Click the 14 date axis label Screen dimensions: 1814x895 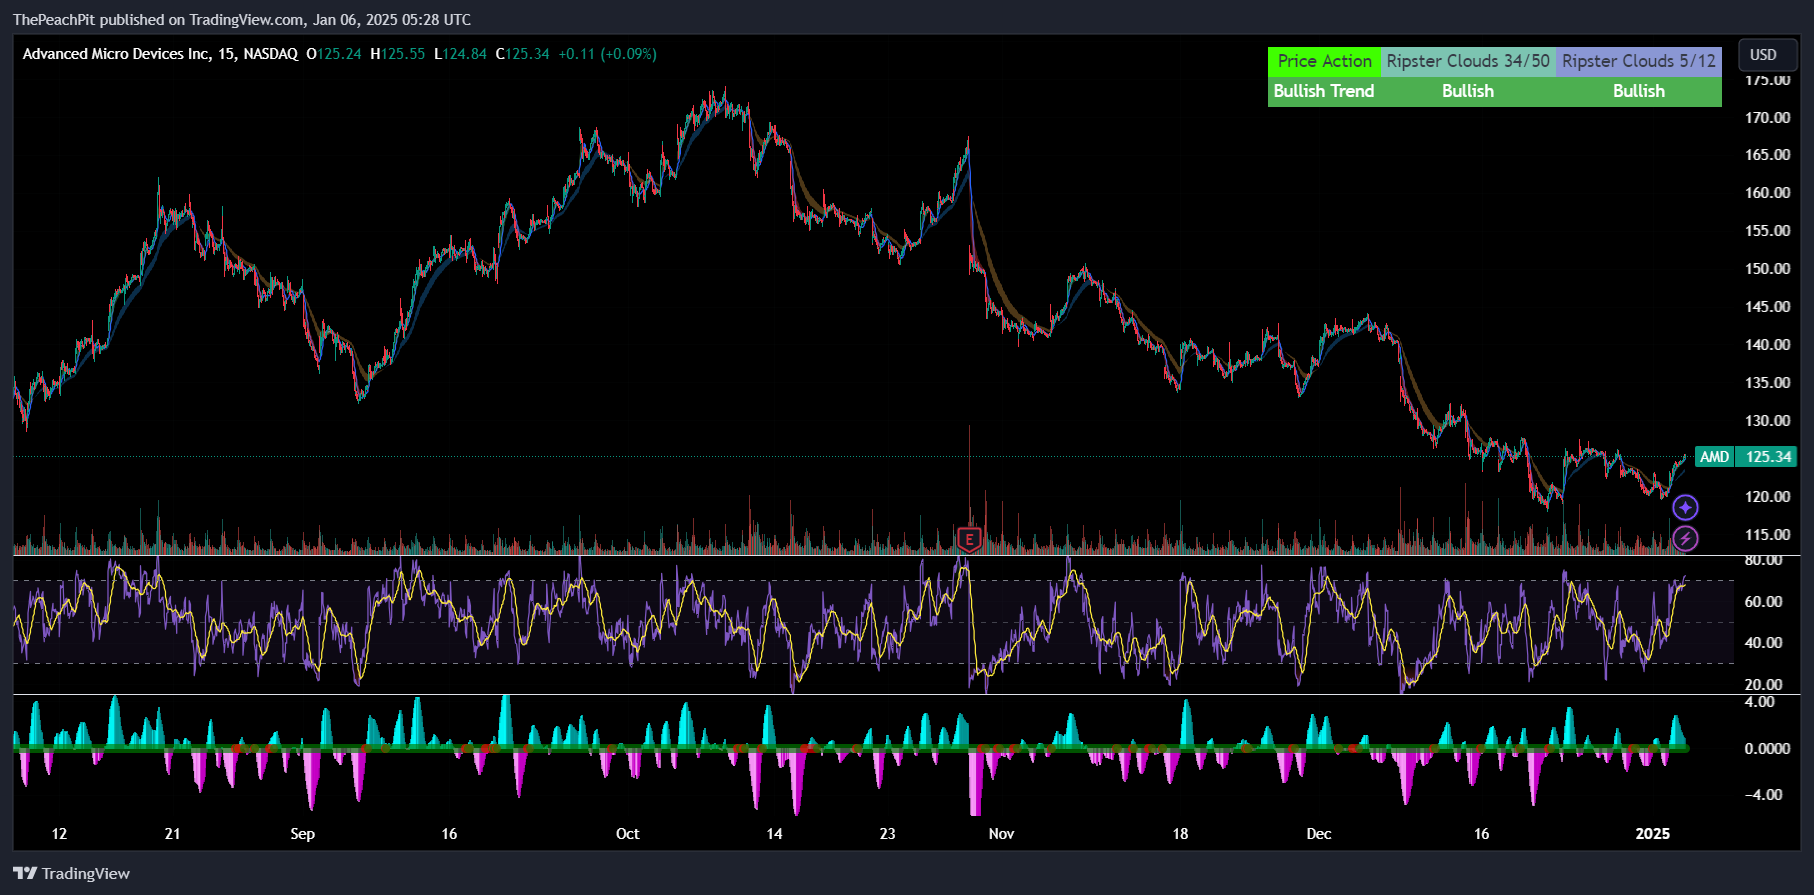point(774,834)
